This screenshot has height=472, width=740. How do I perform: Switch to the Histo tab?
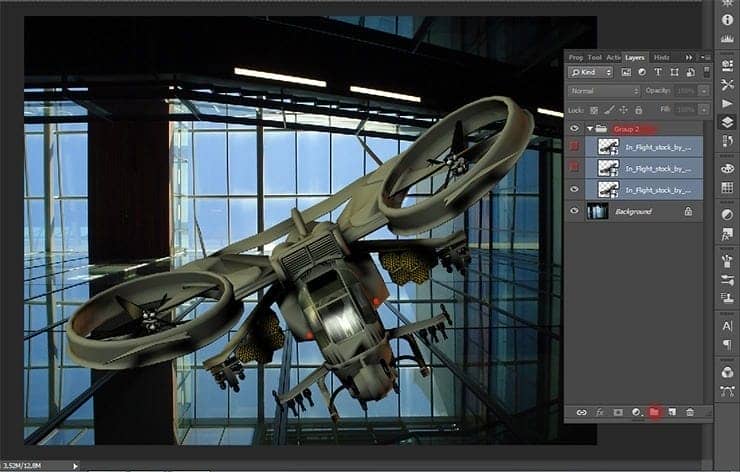662,58
